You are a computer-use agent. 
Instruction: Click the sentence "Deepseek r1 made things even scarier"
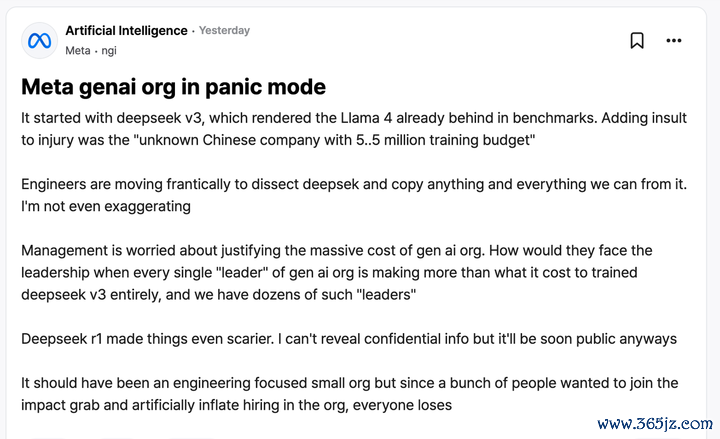pyautogui.click(x=147, y=339)
